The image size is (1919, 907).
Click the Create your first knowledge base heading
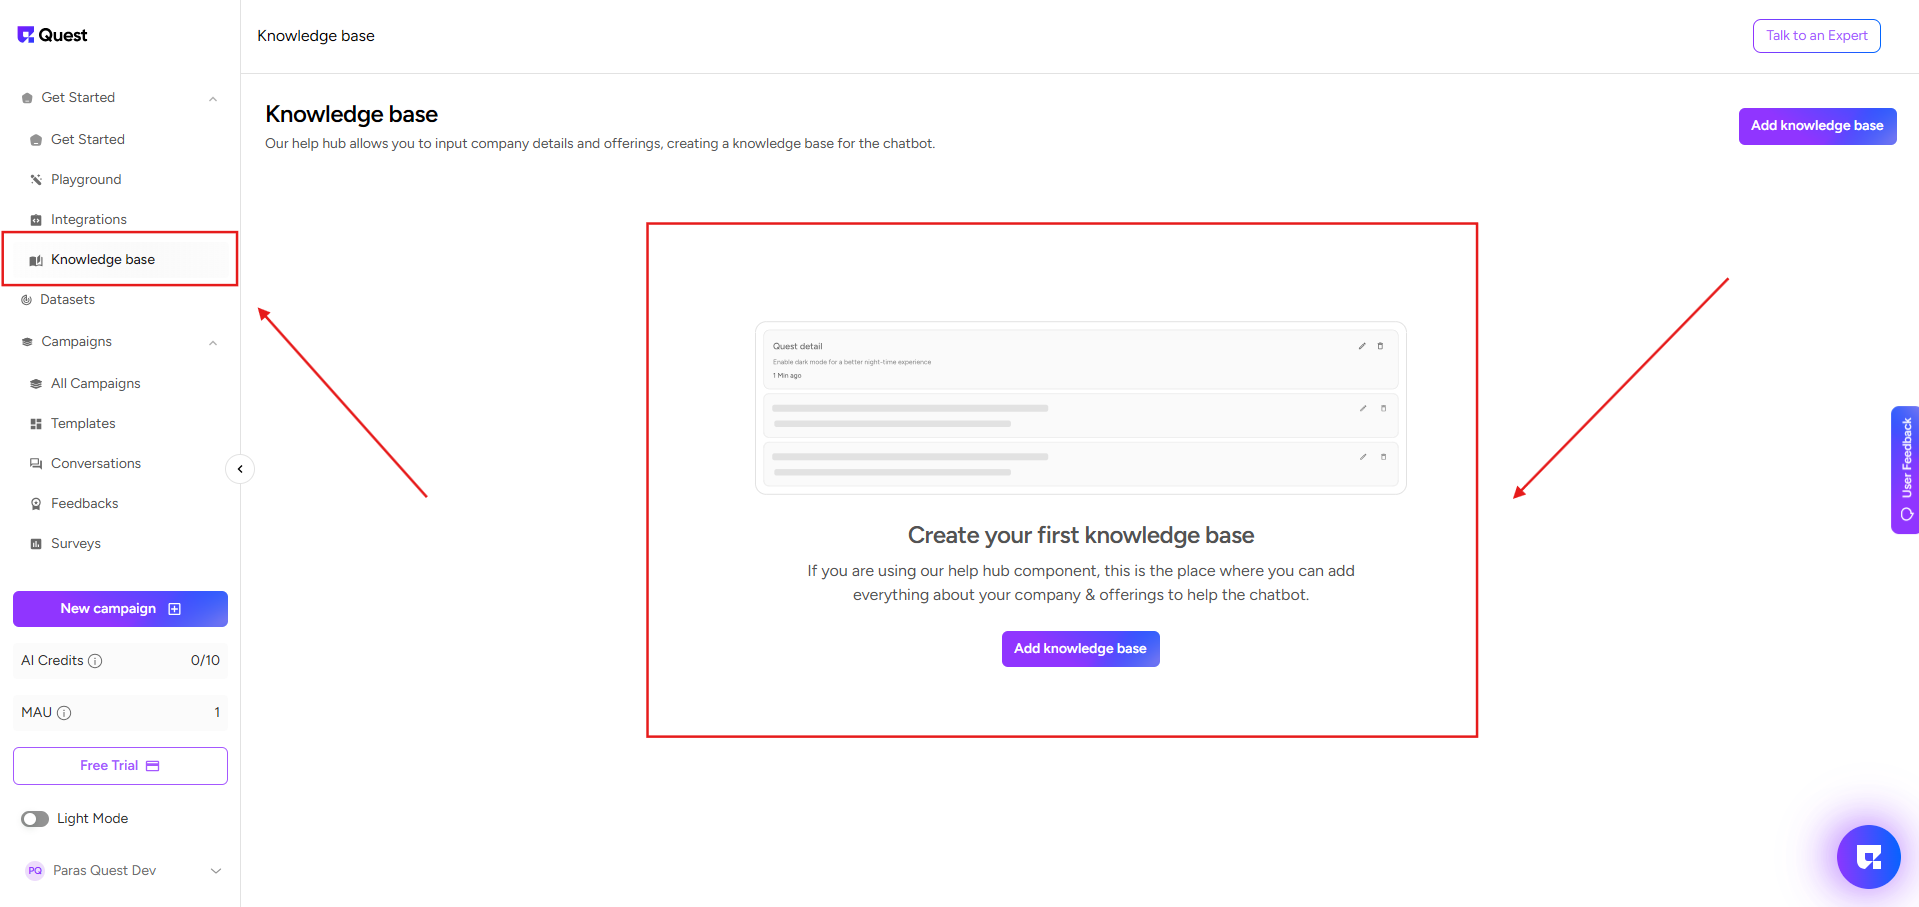click(1081, 535)
